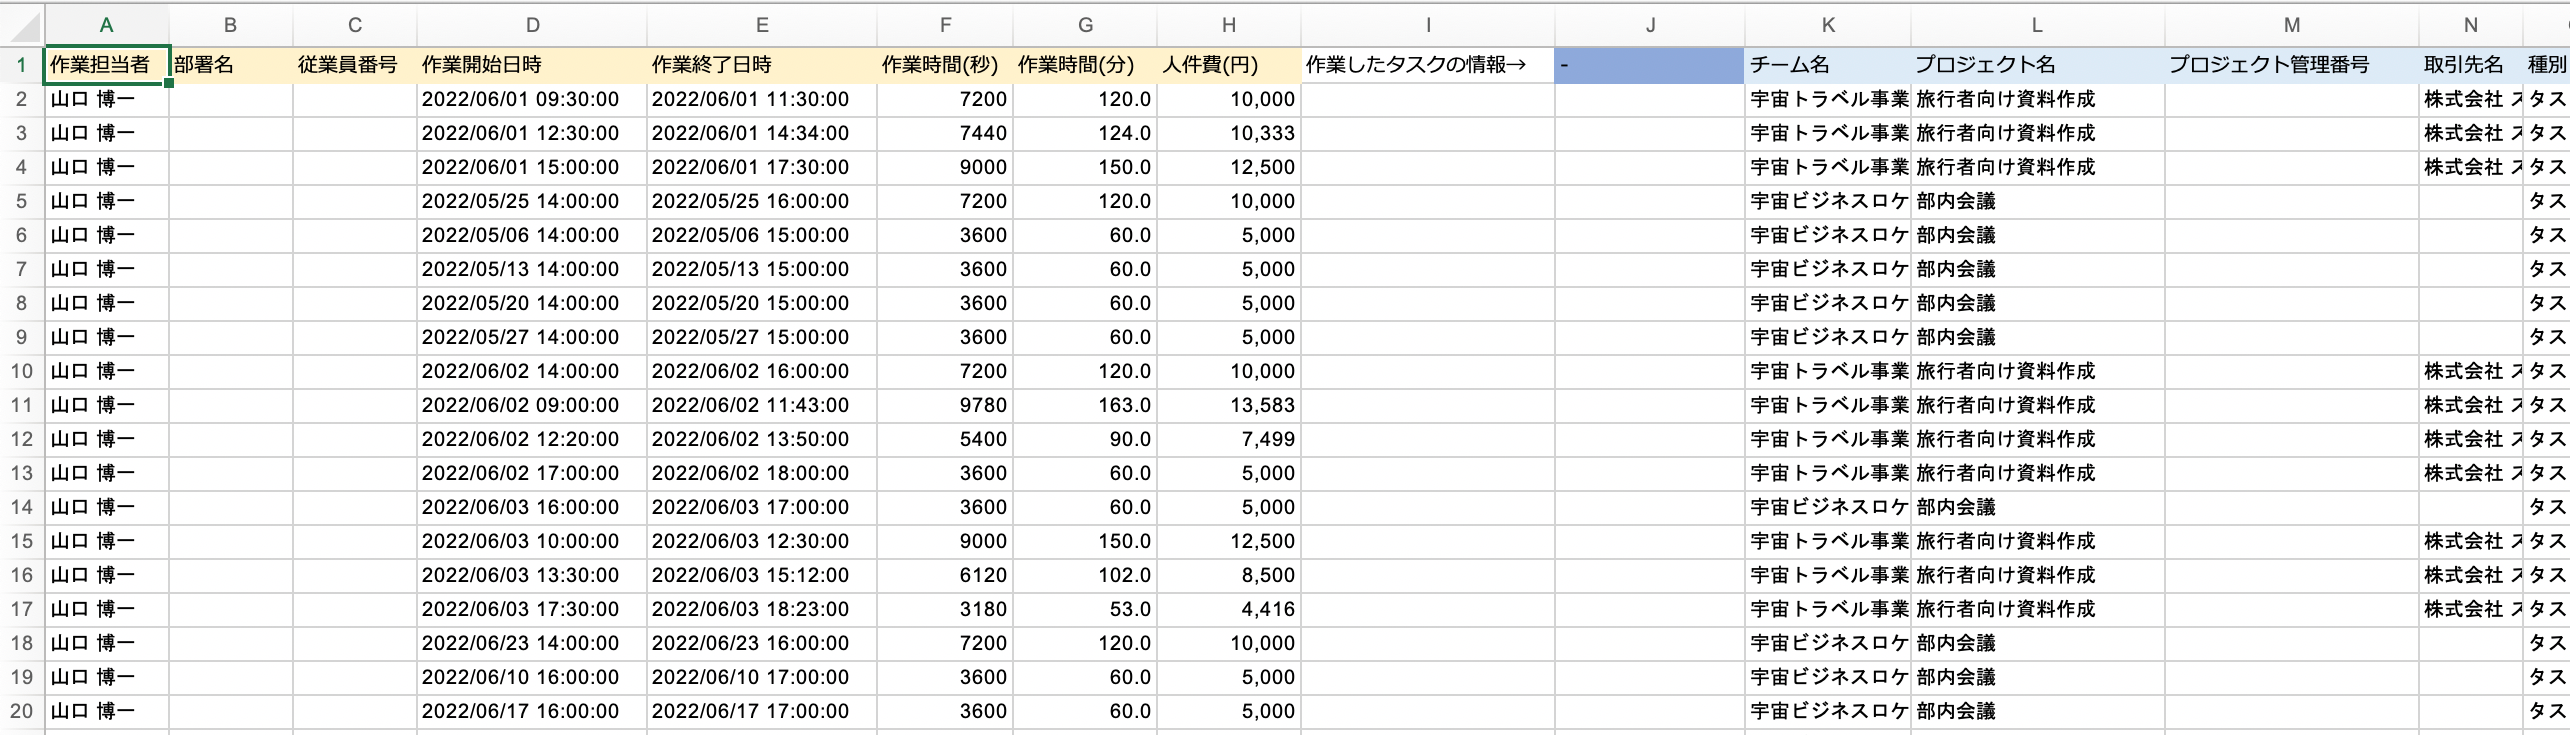Image resolution: width=2570 pixels, height=735 pixels.
Task: Select column L header letter
Action: tap(2037, 25)
